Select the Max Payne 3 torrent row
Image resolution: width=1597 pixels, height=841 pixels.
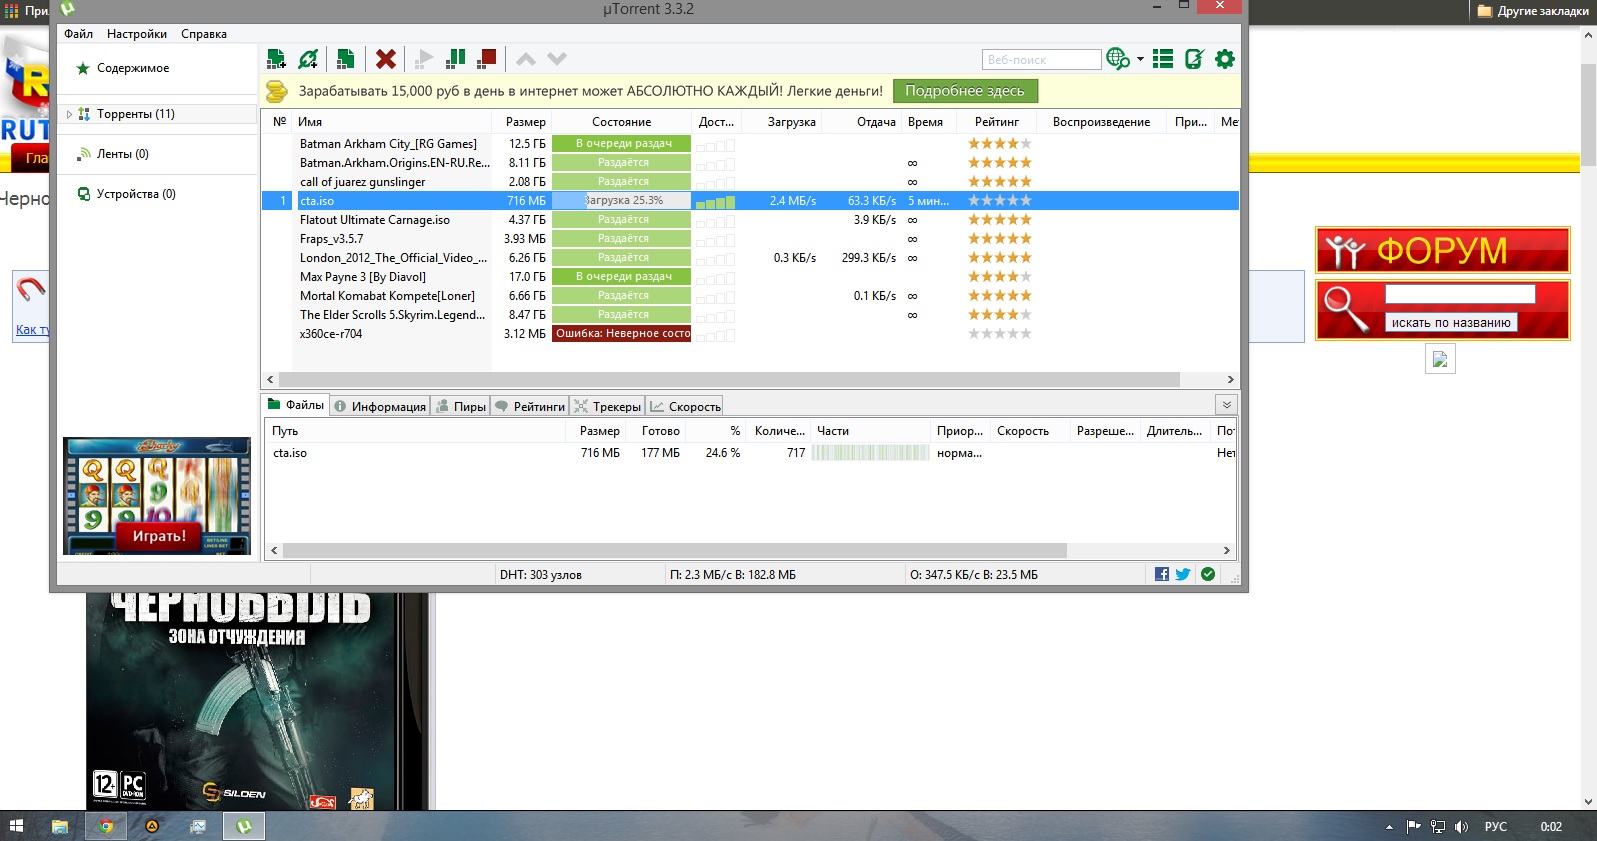click(x=750, y=277)
